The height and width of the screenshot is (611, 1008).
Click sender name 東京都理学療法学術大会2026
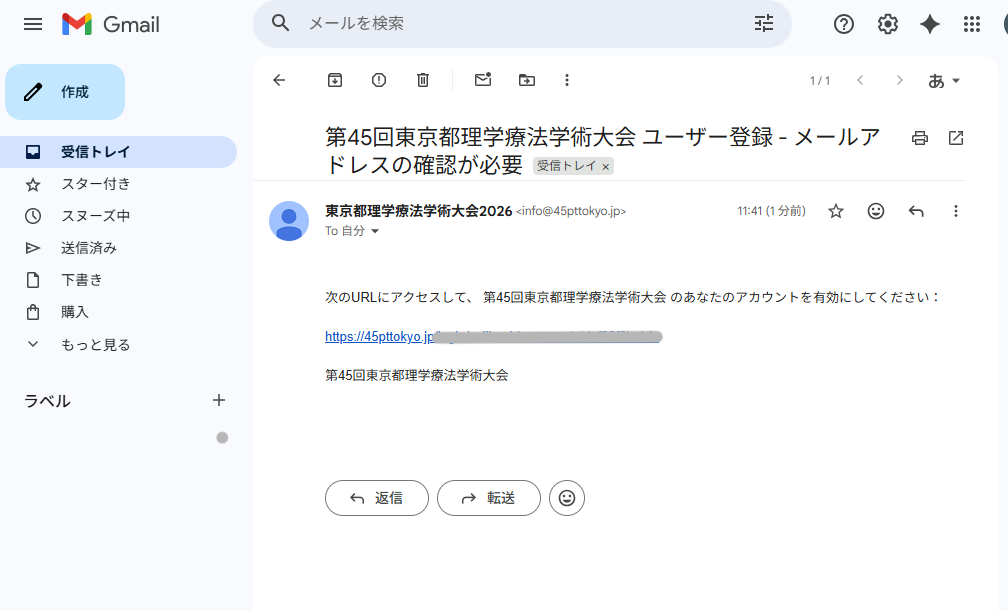(418, 211)
